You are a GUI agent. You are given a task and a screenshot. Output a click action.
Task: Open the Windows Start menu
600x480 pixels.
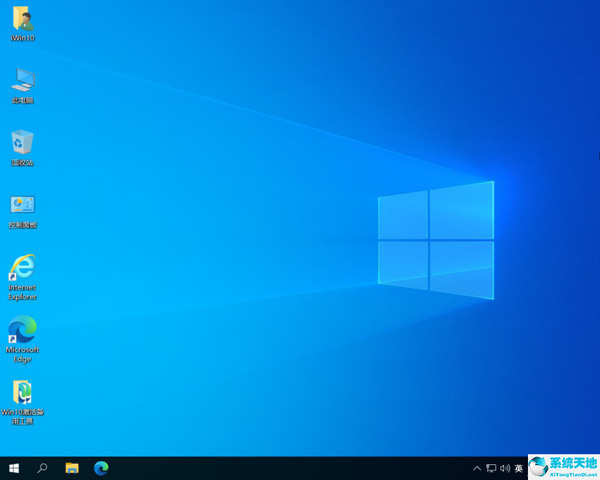[x=14, y=467]
